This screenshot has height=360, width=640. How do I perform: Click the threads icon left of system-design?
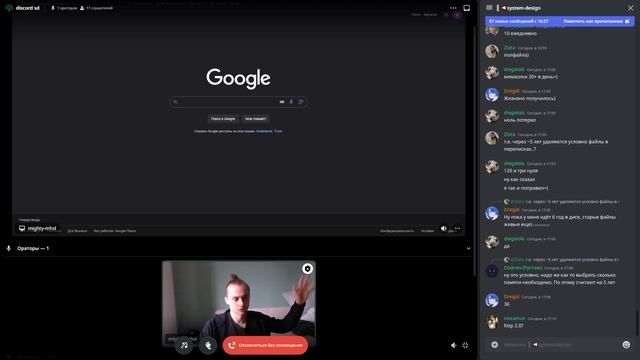pyautogui.click(x=489, y=8)
